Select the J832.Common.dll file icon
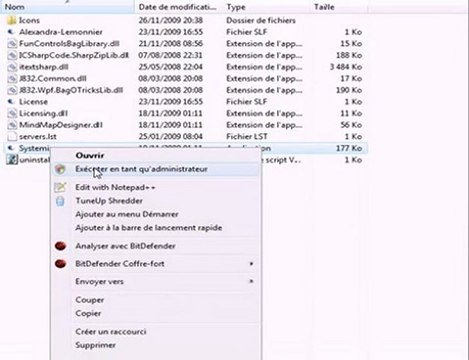The width and height of the screenshot is (469, 360). point(12,79)
